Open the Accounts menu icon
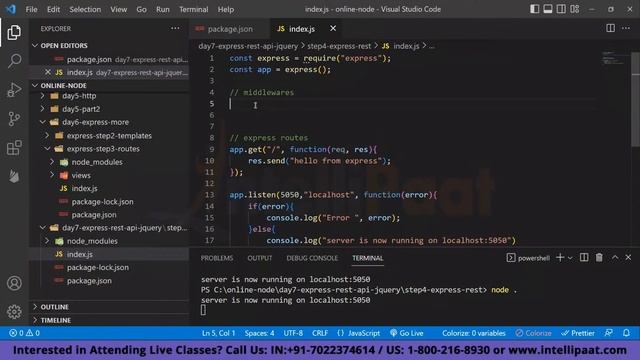 tap(14, 283)
